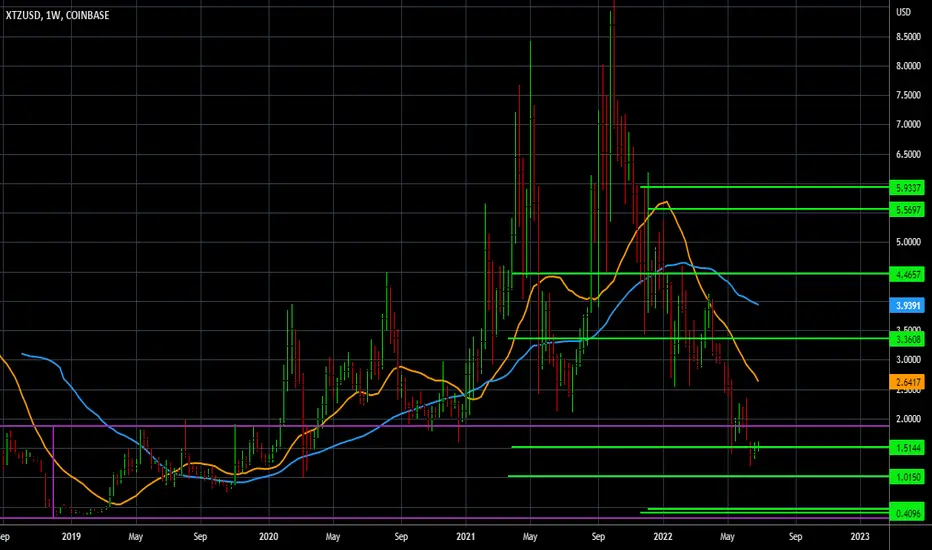
Task: Click the blue 3.9391 moving average label
Action: (907, 306)
